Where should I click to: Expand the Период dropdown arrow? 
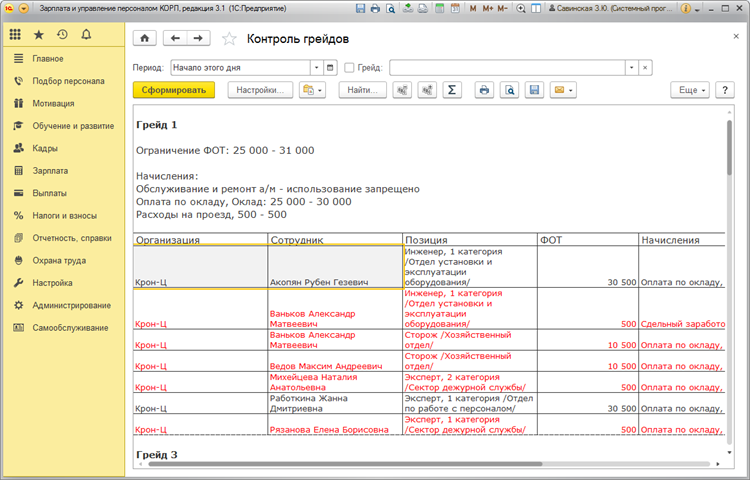[x=316, y=67]
